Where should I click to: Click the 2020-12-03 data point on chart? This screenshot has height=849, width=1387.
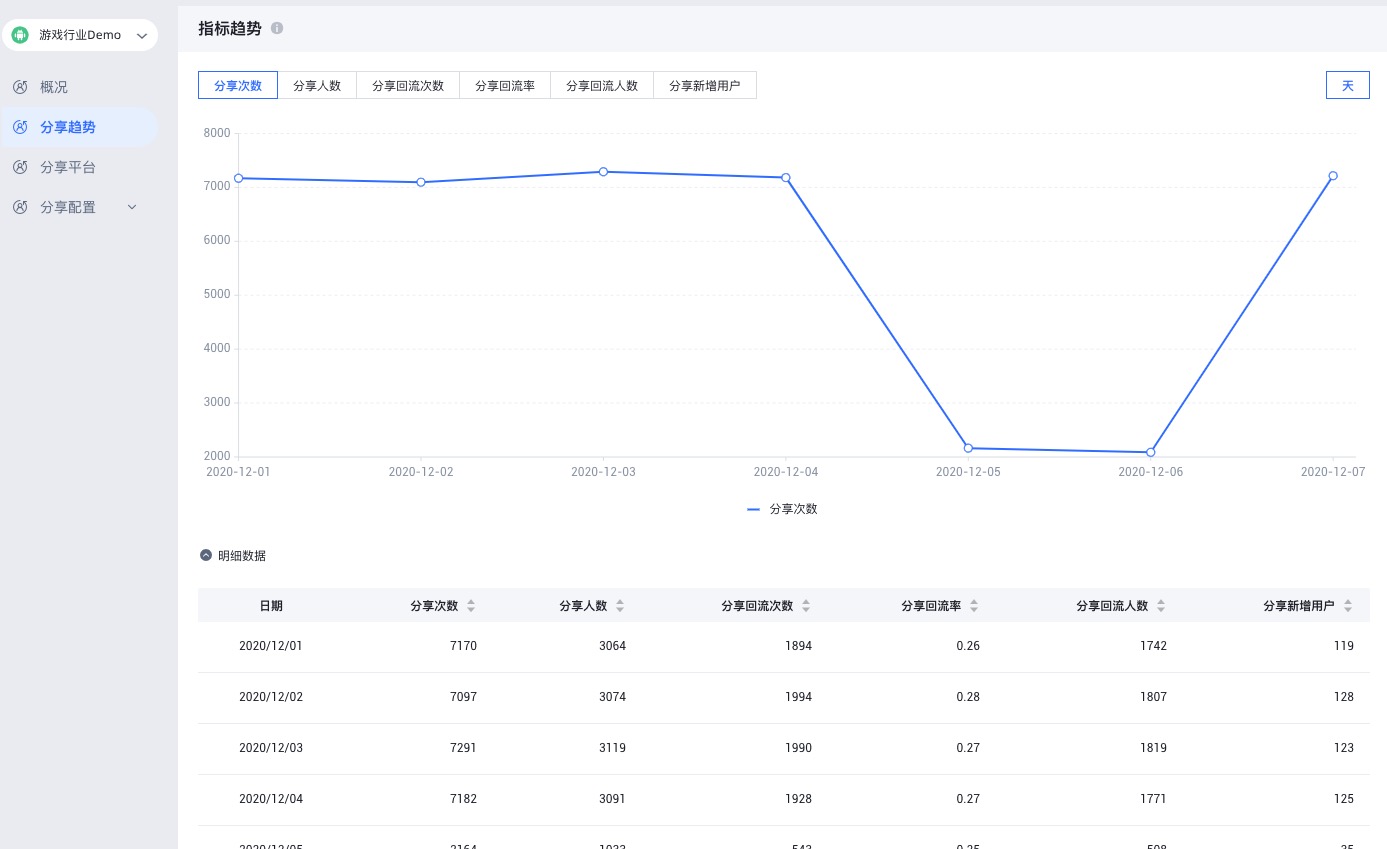pos(603,172)
